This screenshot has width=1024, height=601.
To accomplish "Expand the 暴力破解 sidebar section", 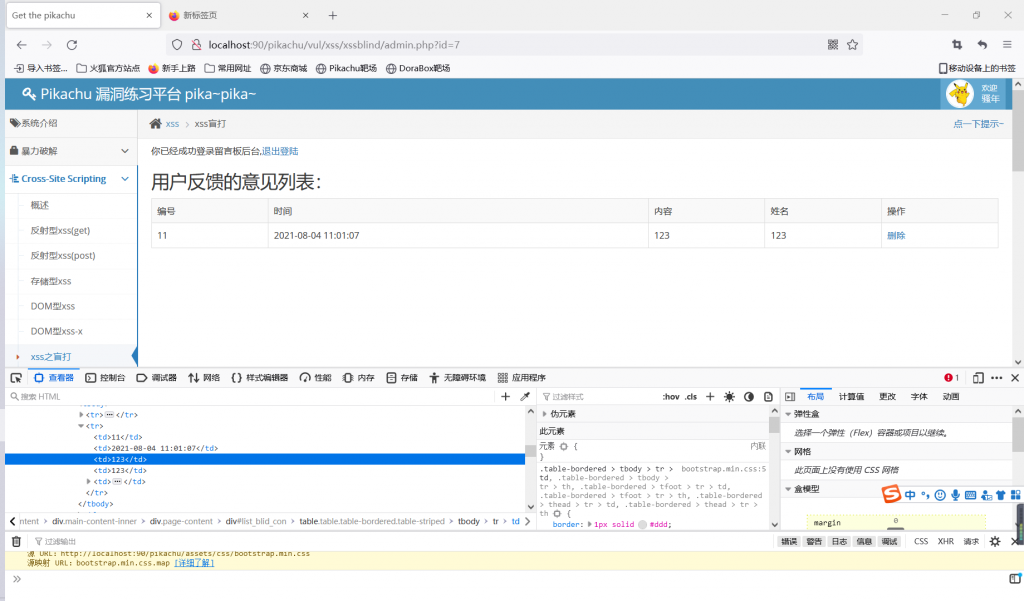I will 69,151.
